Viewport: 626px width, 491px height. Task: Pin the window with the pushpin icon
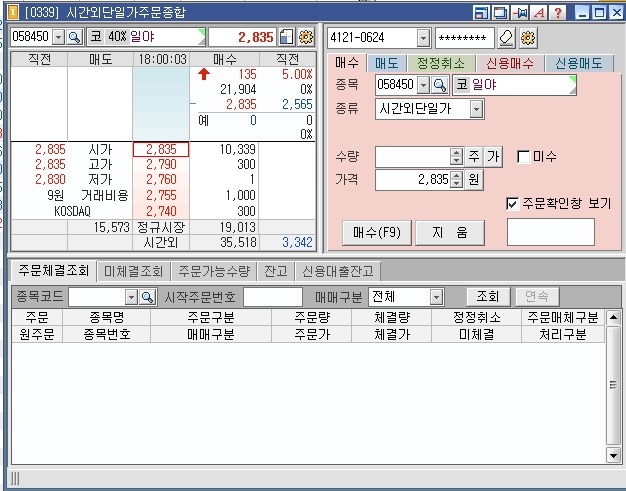520,13
